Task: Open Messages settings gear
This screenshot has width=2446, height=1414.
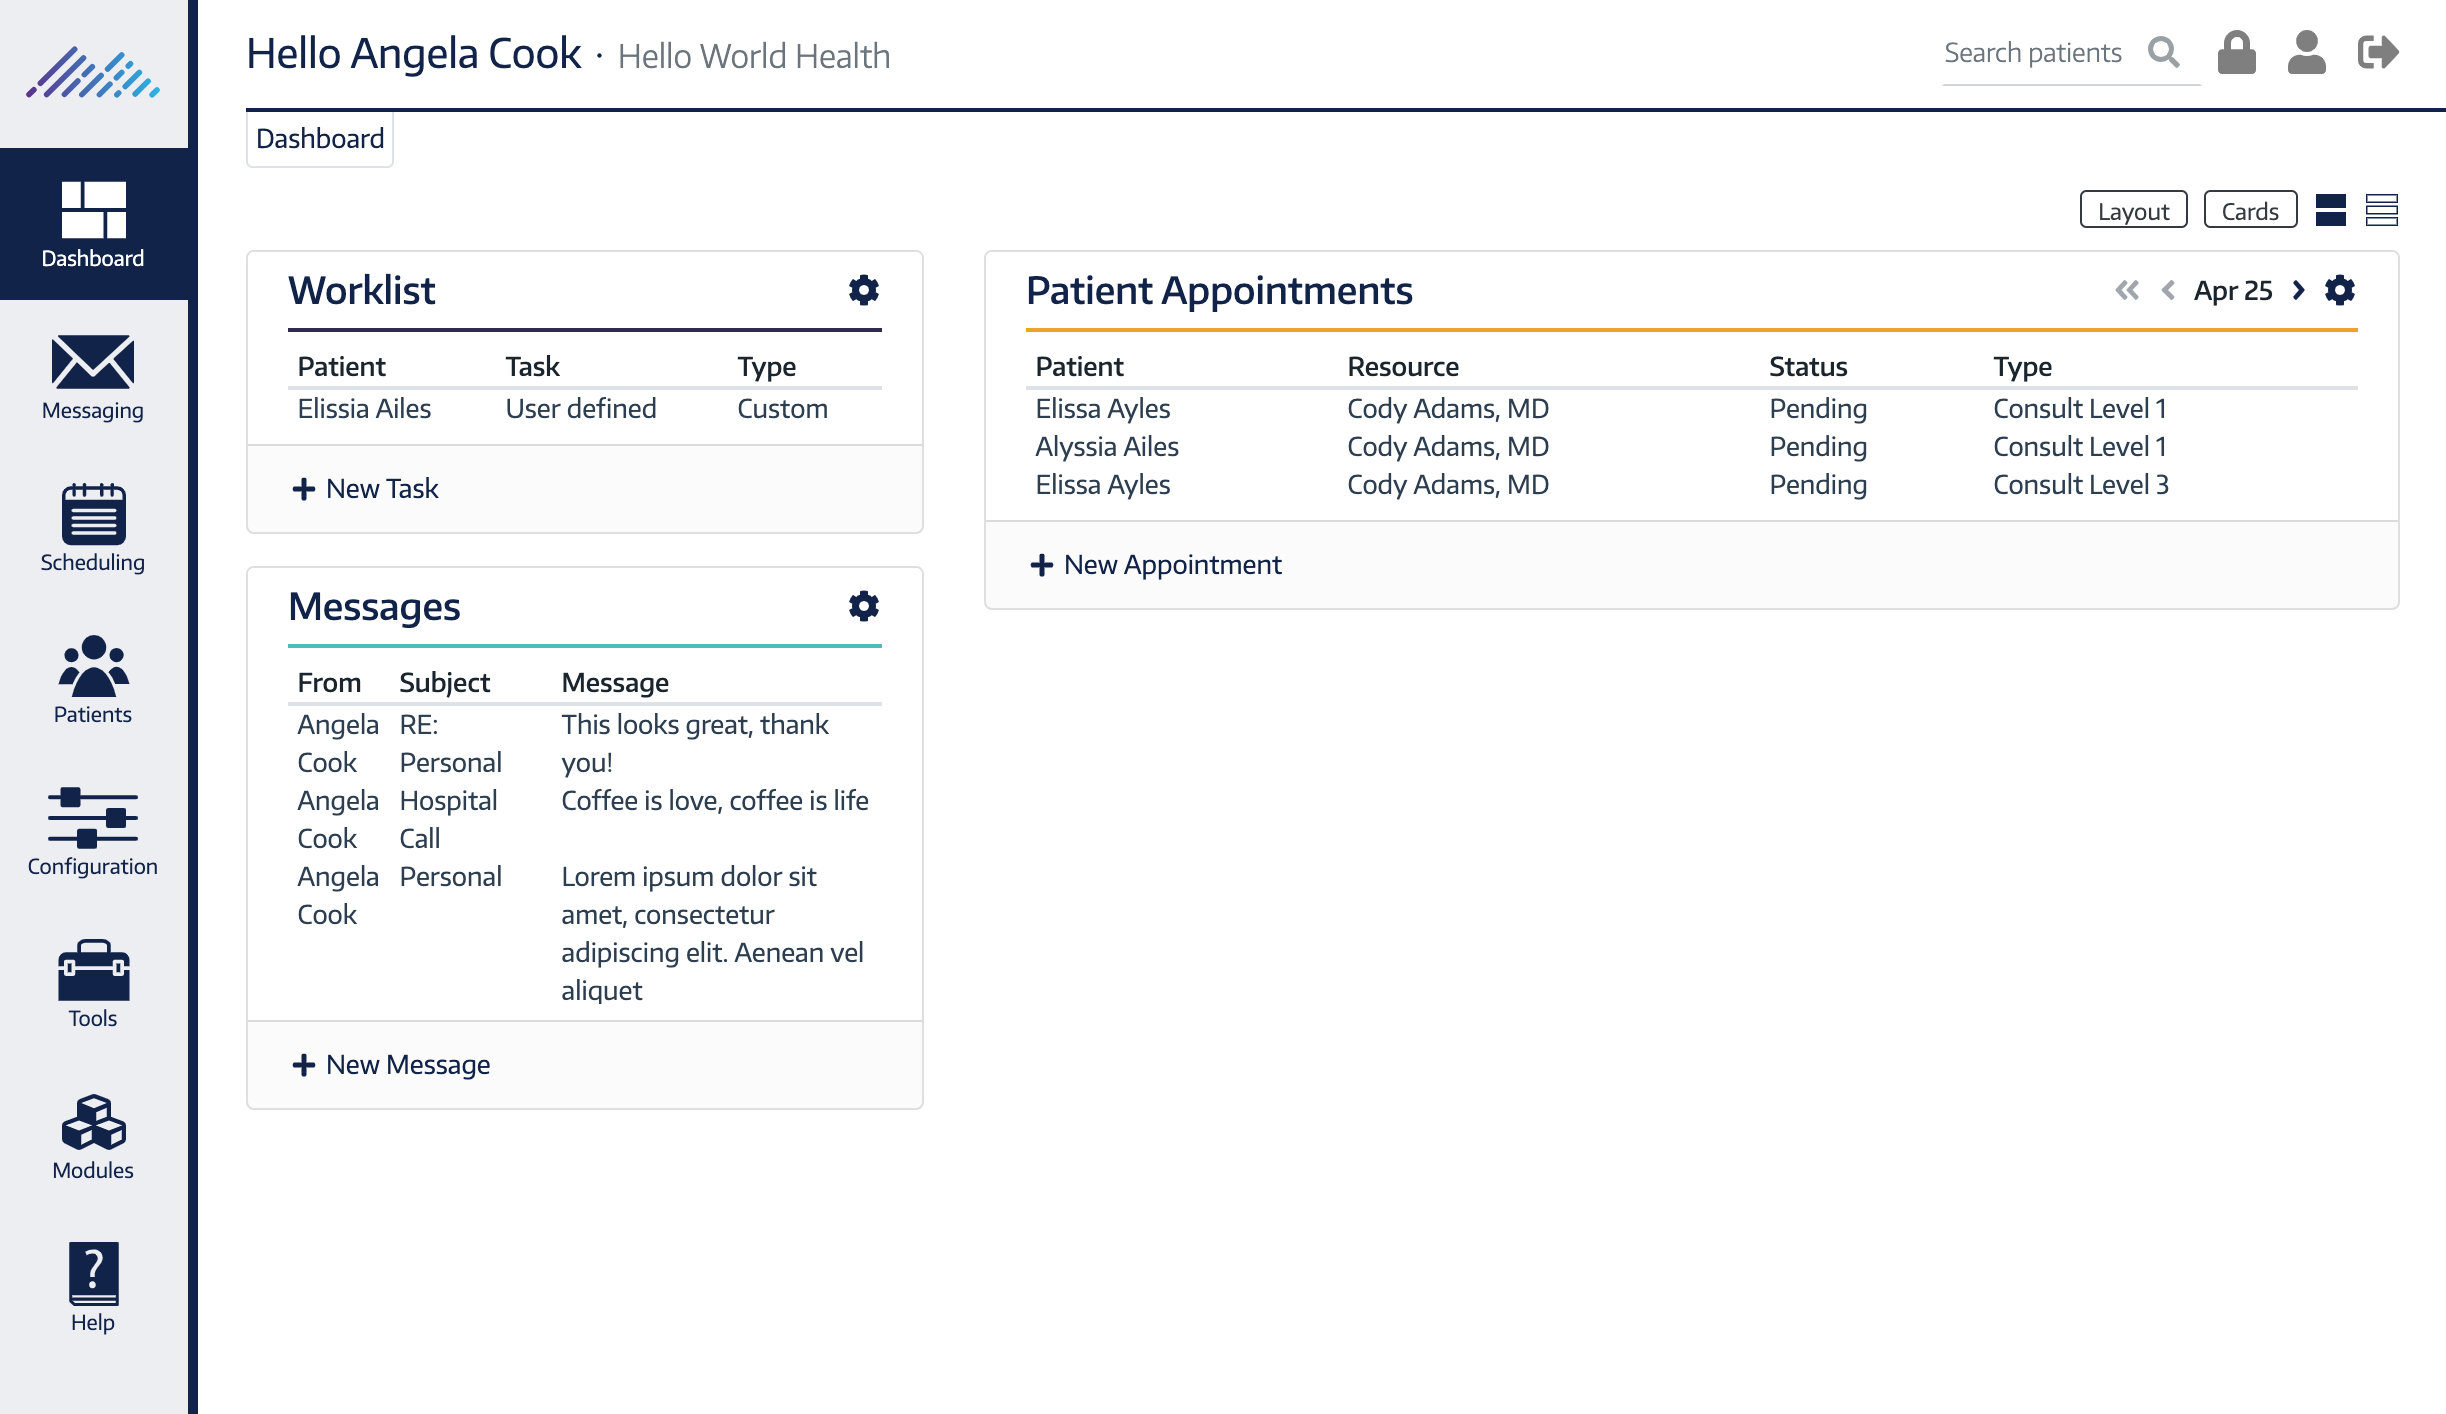Action: (x=863, y=607)
